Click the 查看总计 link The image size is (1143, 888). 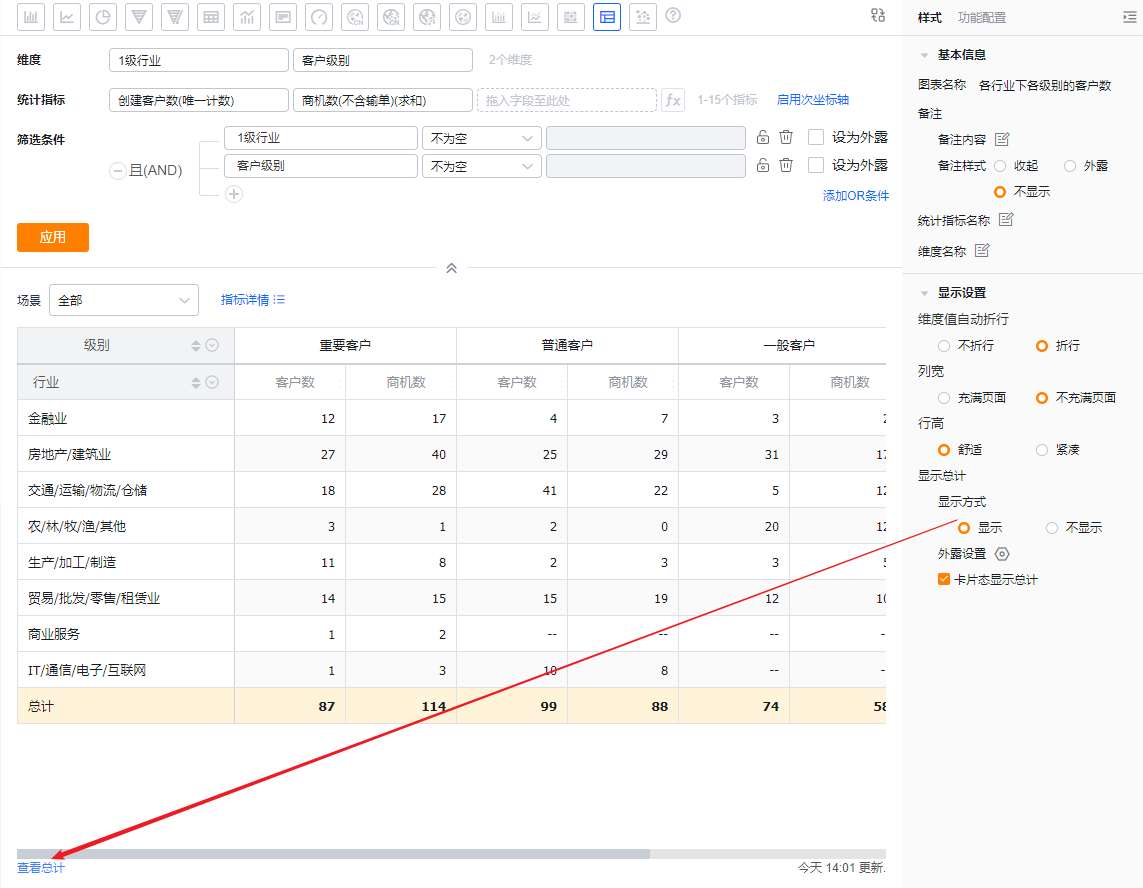pyautogui.click(x=41, y=868)
